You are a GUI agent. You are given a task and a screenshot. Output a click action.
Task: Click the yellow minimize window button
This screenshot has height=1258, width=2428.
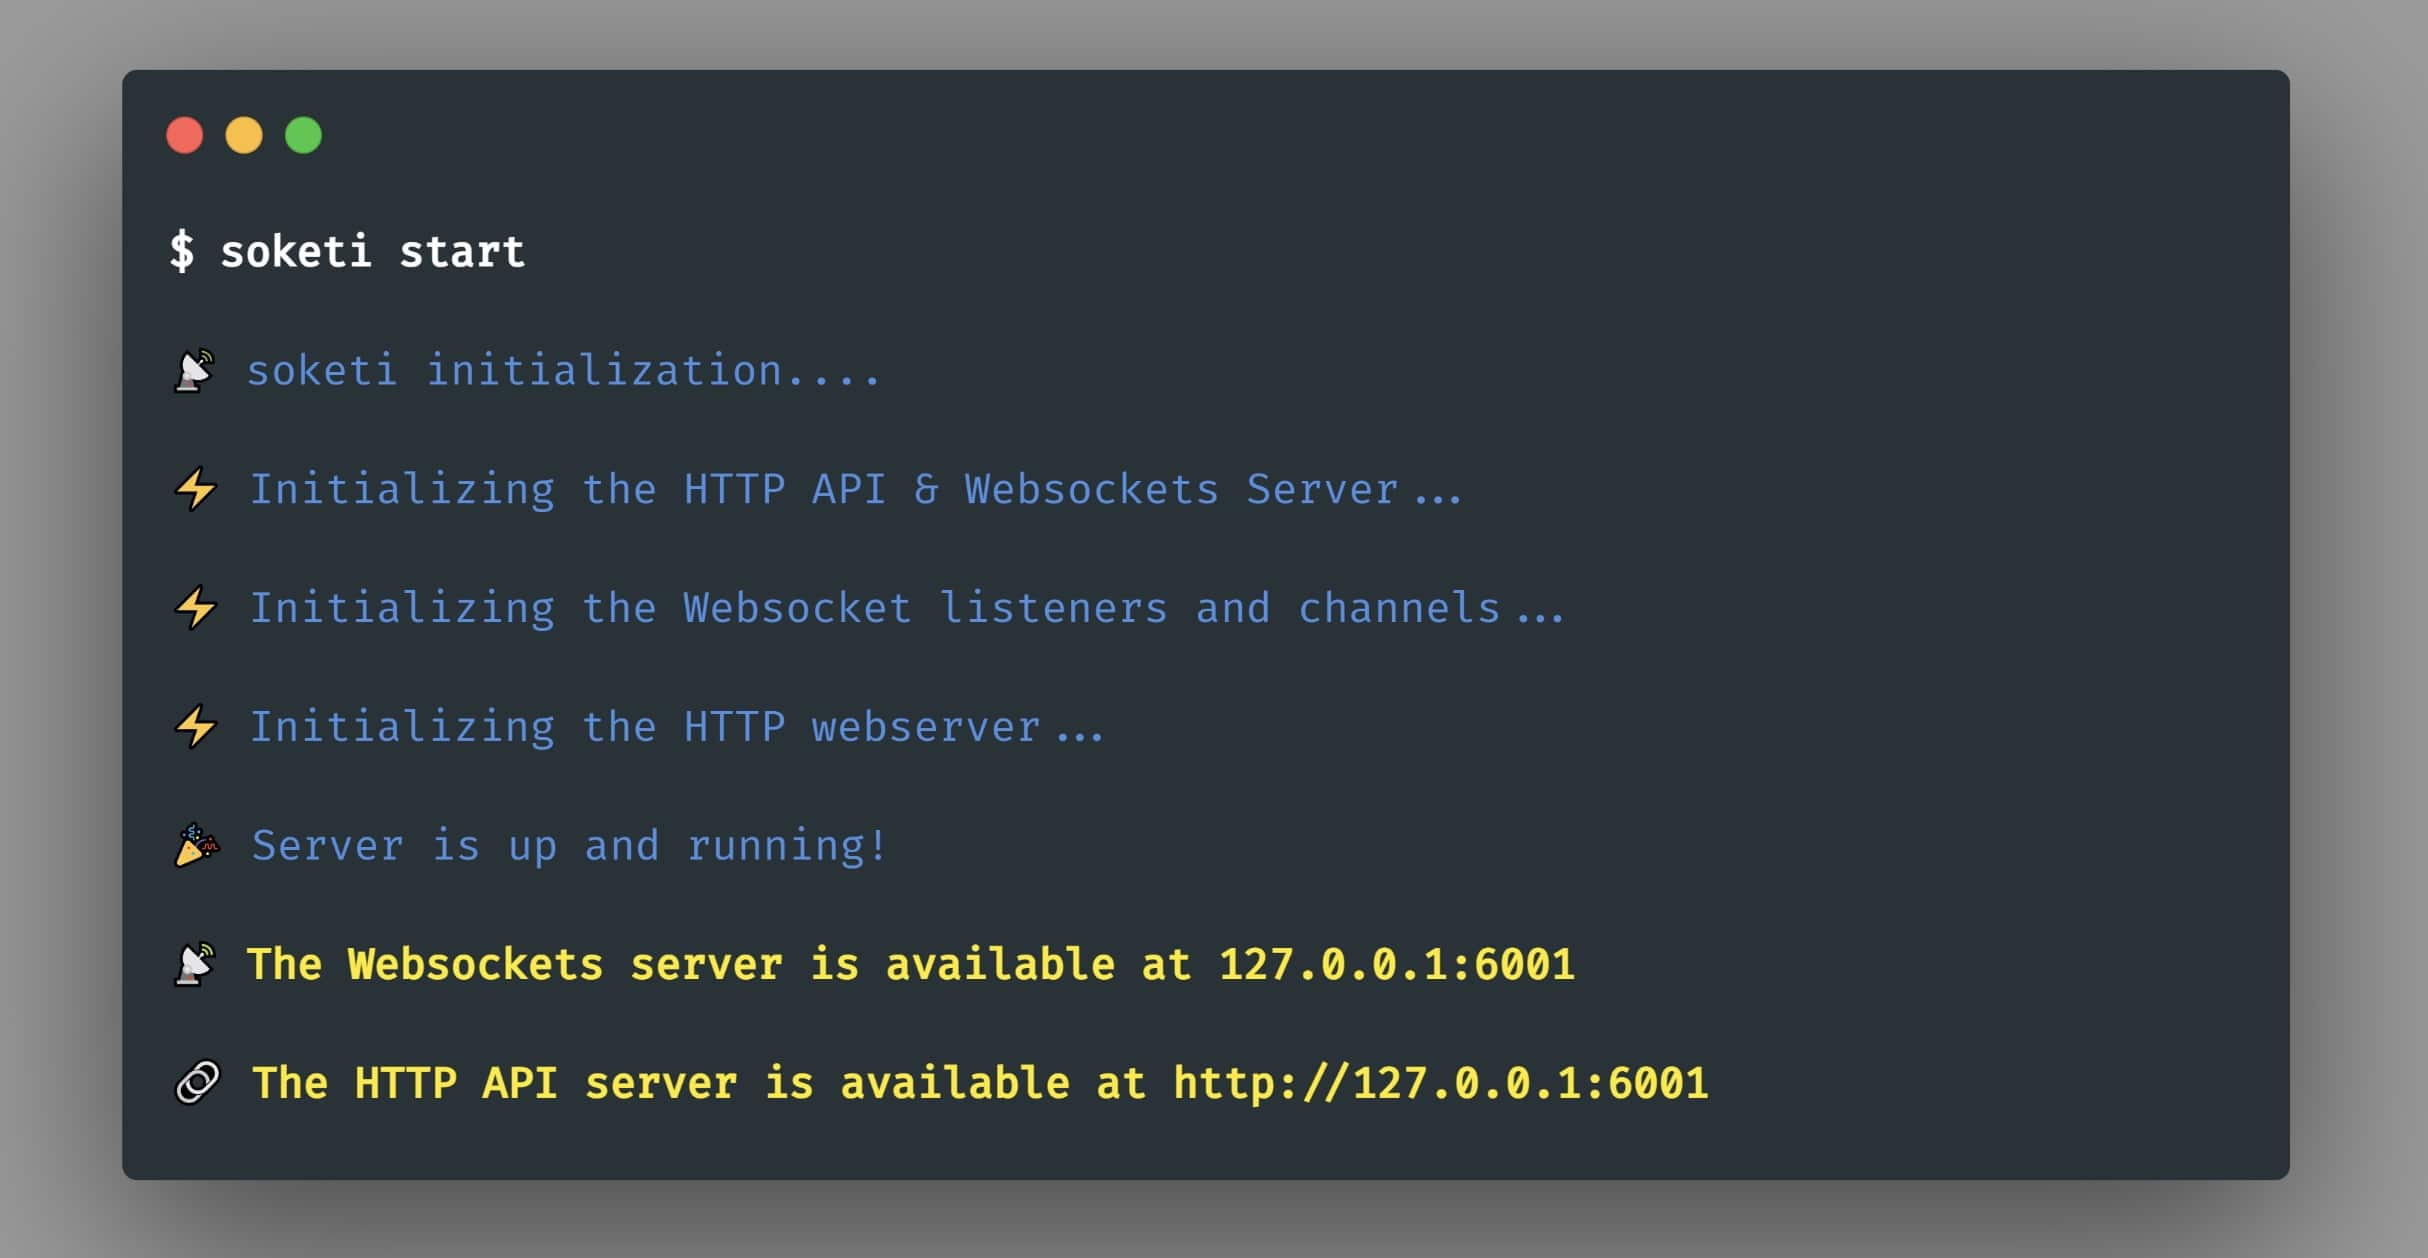tap(244, 135)
